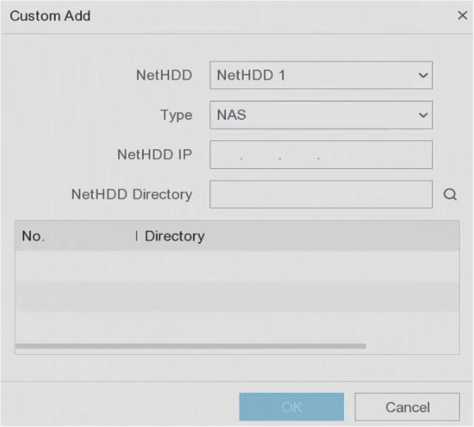Viewport: 474px width, 427px height.
Task: Click the horizontal scrollbar in directory list
Action: [x=191, y=346]
